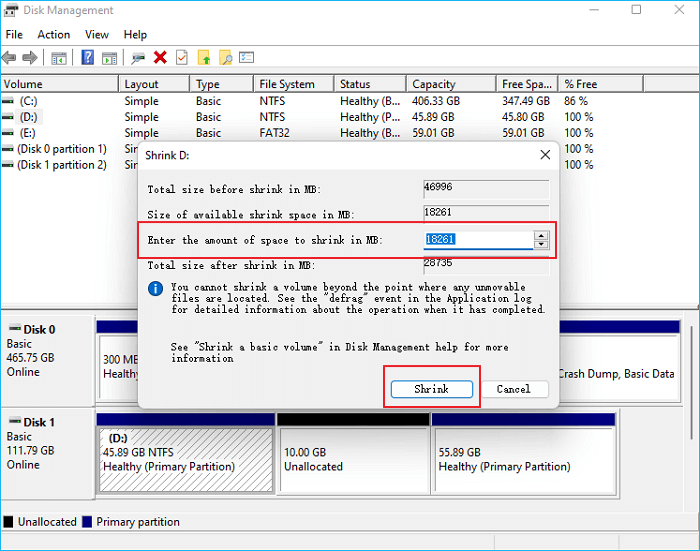The width and height of the screenshot is (700, 551).
Task: Click the FAT32 file system cell
Action: (275, 133)
